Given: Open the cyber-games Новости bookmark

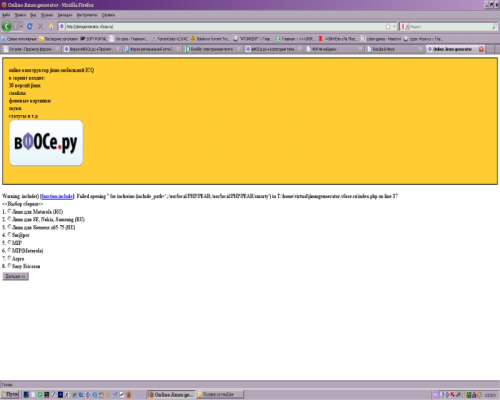Looking at the screenshot, I should [x=381, y=39].
